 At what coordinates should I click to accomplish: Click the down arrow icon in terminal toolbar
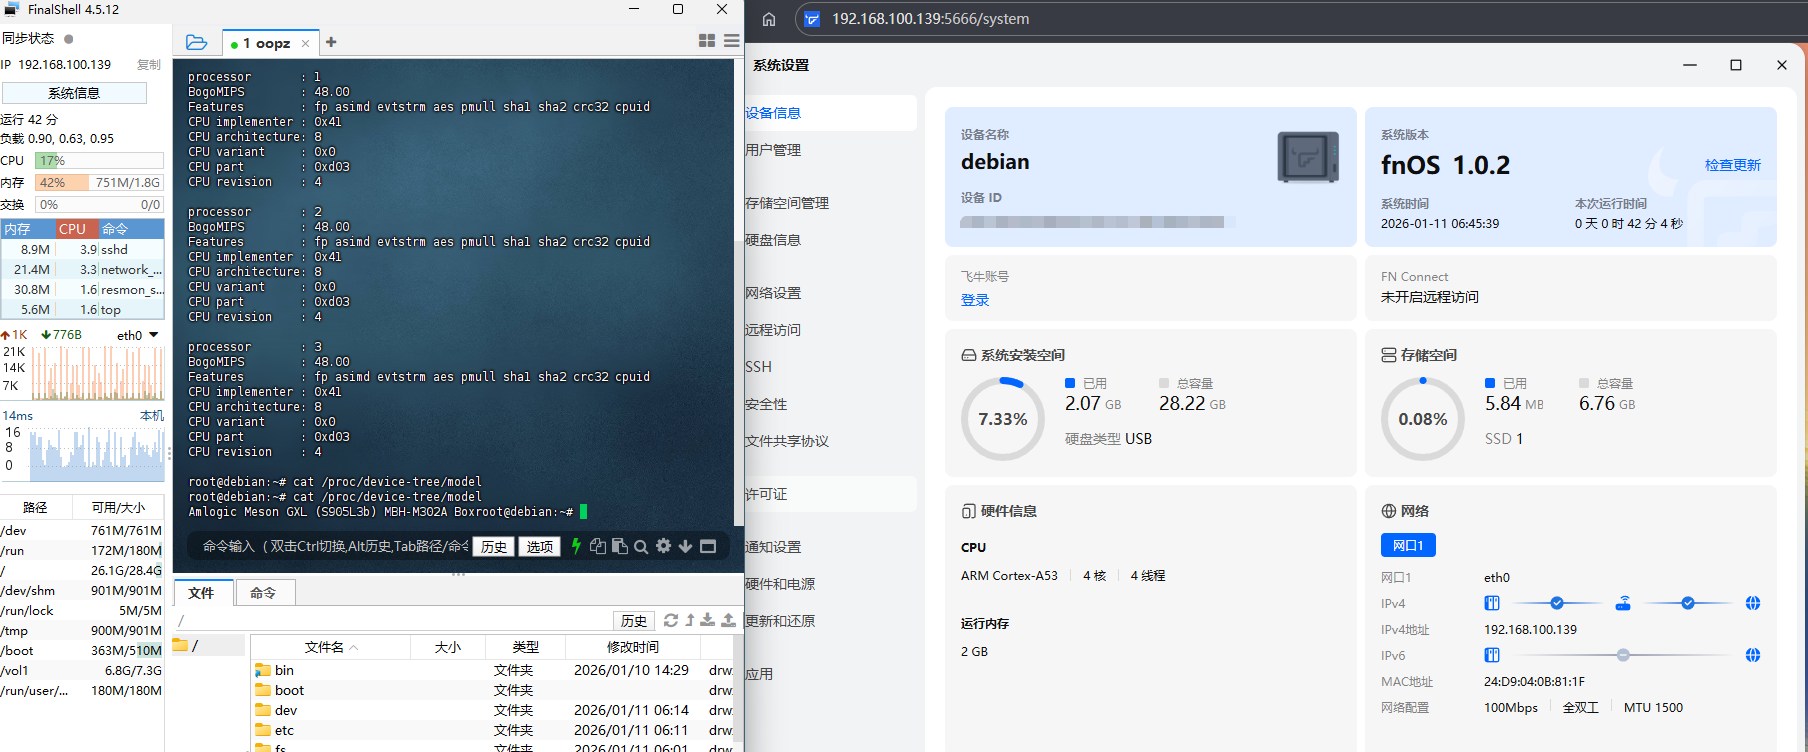click(x=685, y=546)
